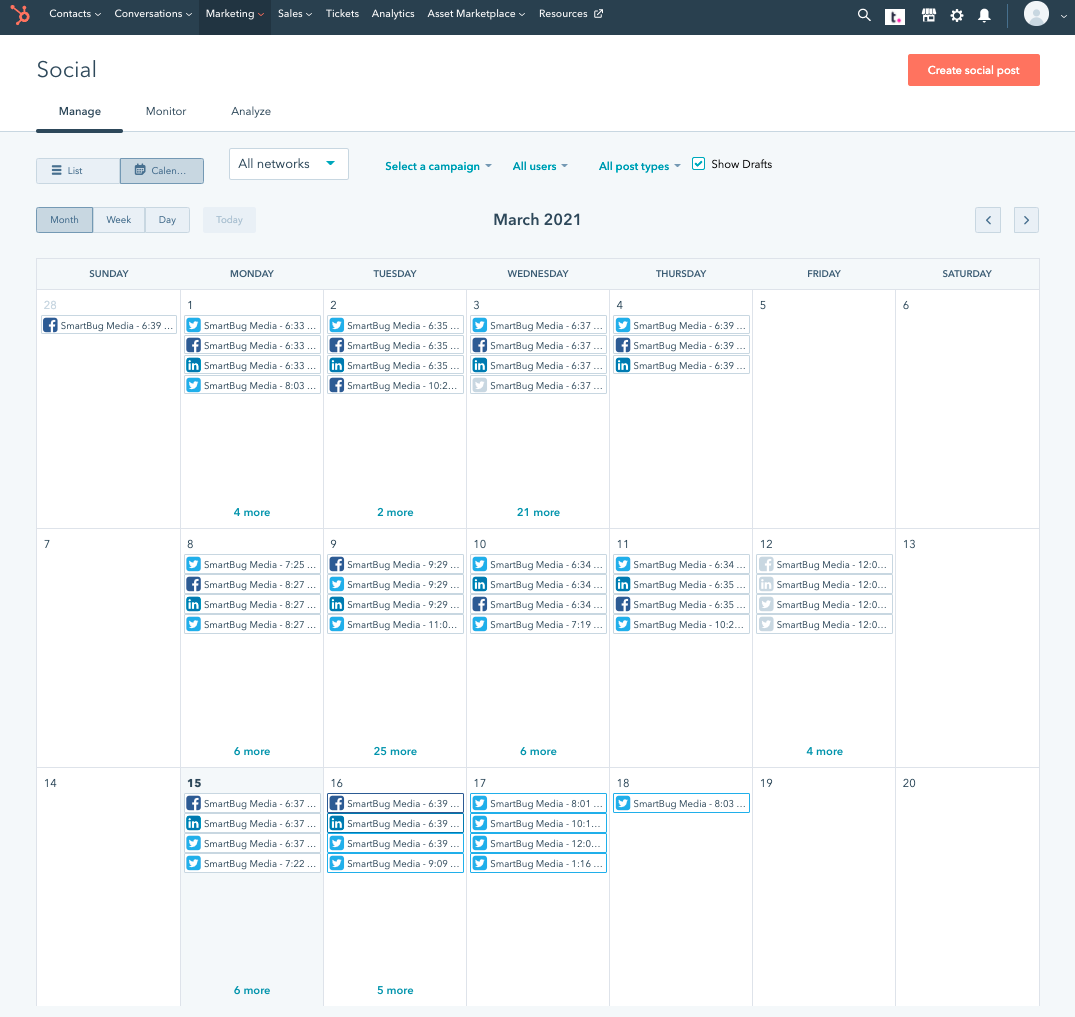Show 2 more posts on March 2
This screenshot has width=1075, height=1017.
point(395,512)
